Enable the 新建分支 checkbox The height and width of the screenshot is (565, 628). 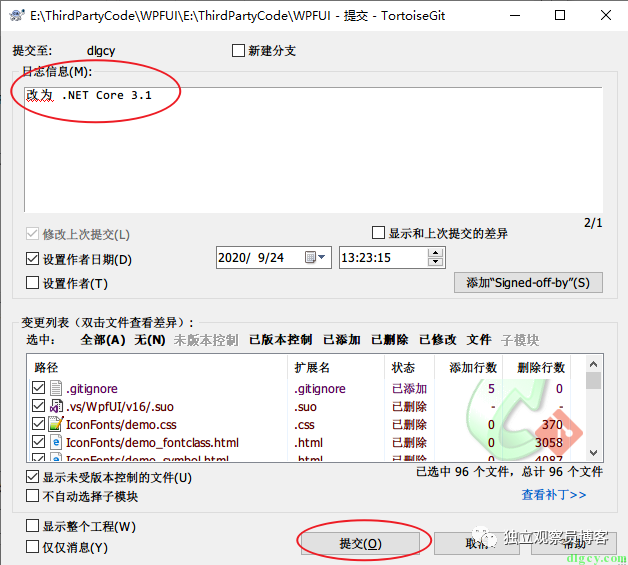238,51
